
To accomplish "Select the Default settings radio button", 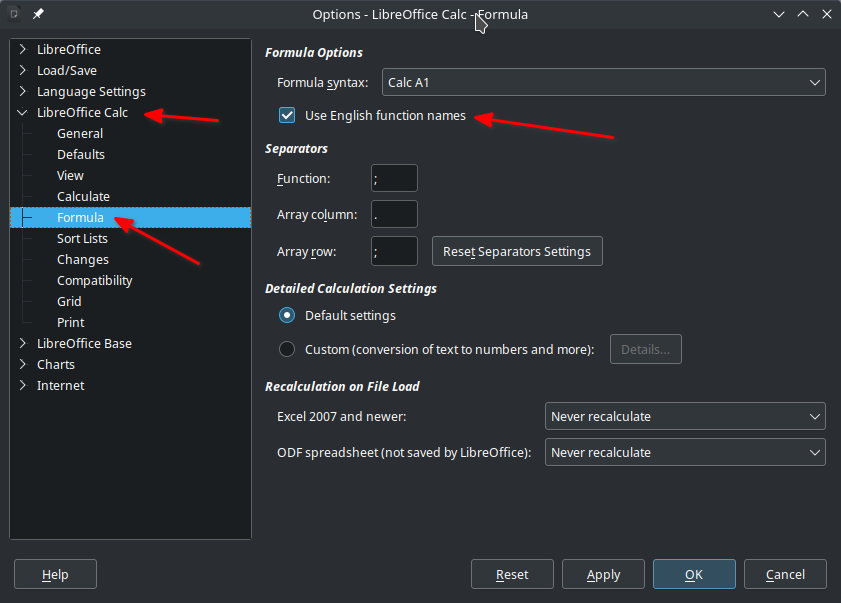I will [287, 315].
